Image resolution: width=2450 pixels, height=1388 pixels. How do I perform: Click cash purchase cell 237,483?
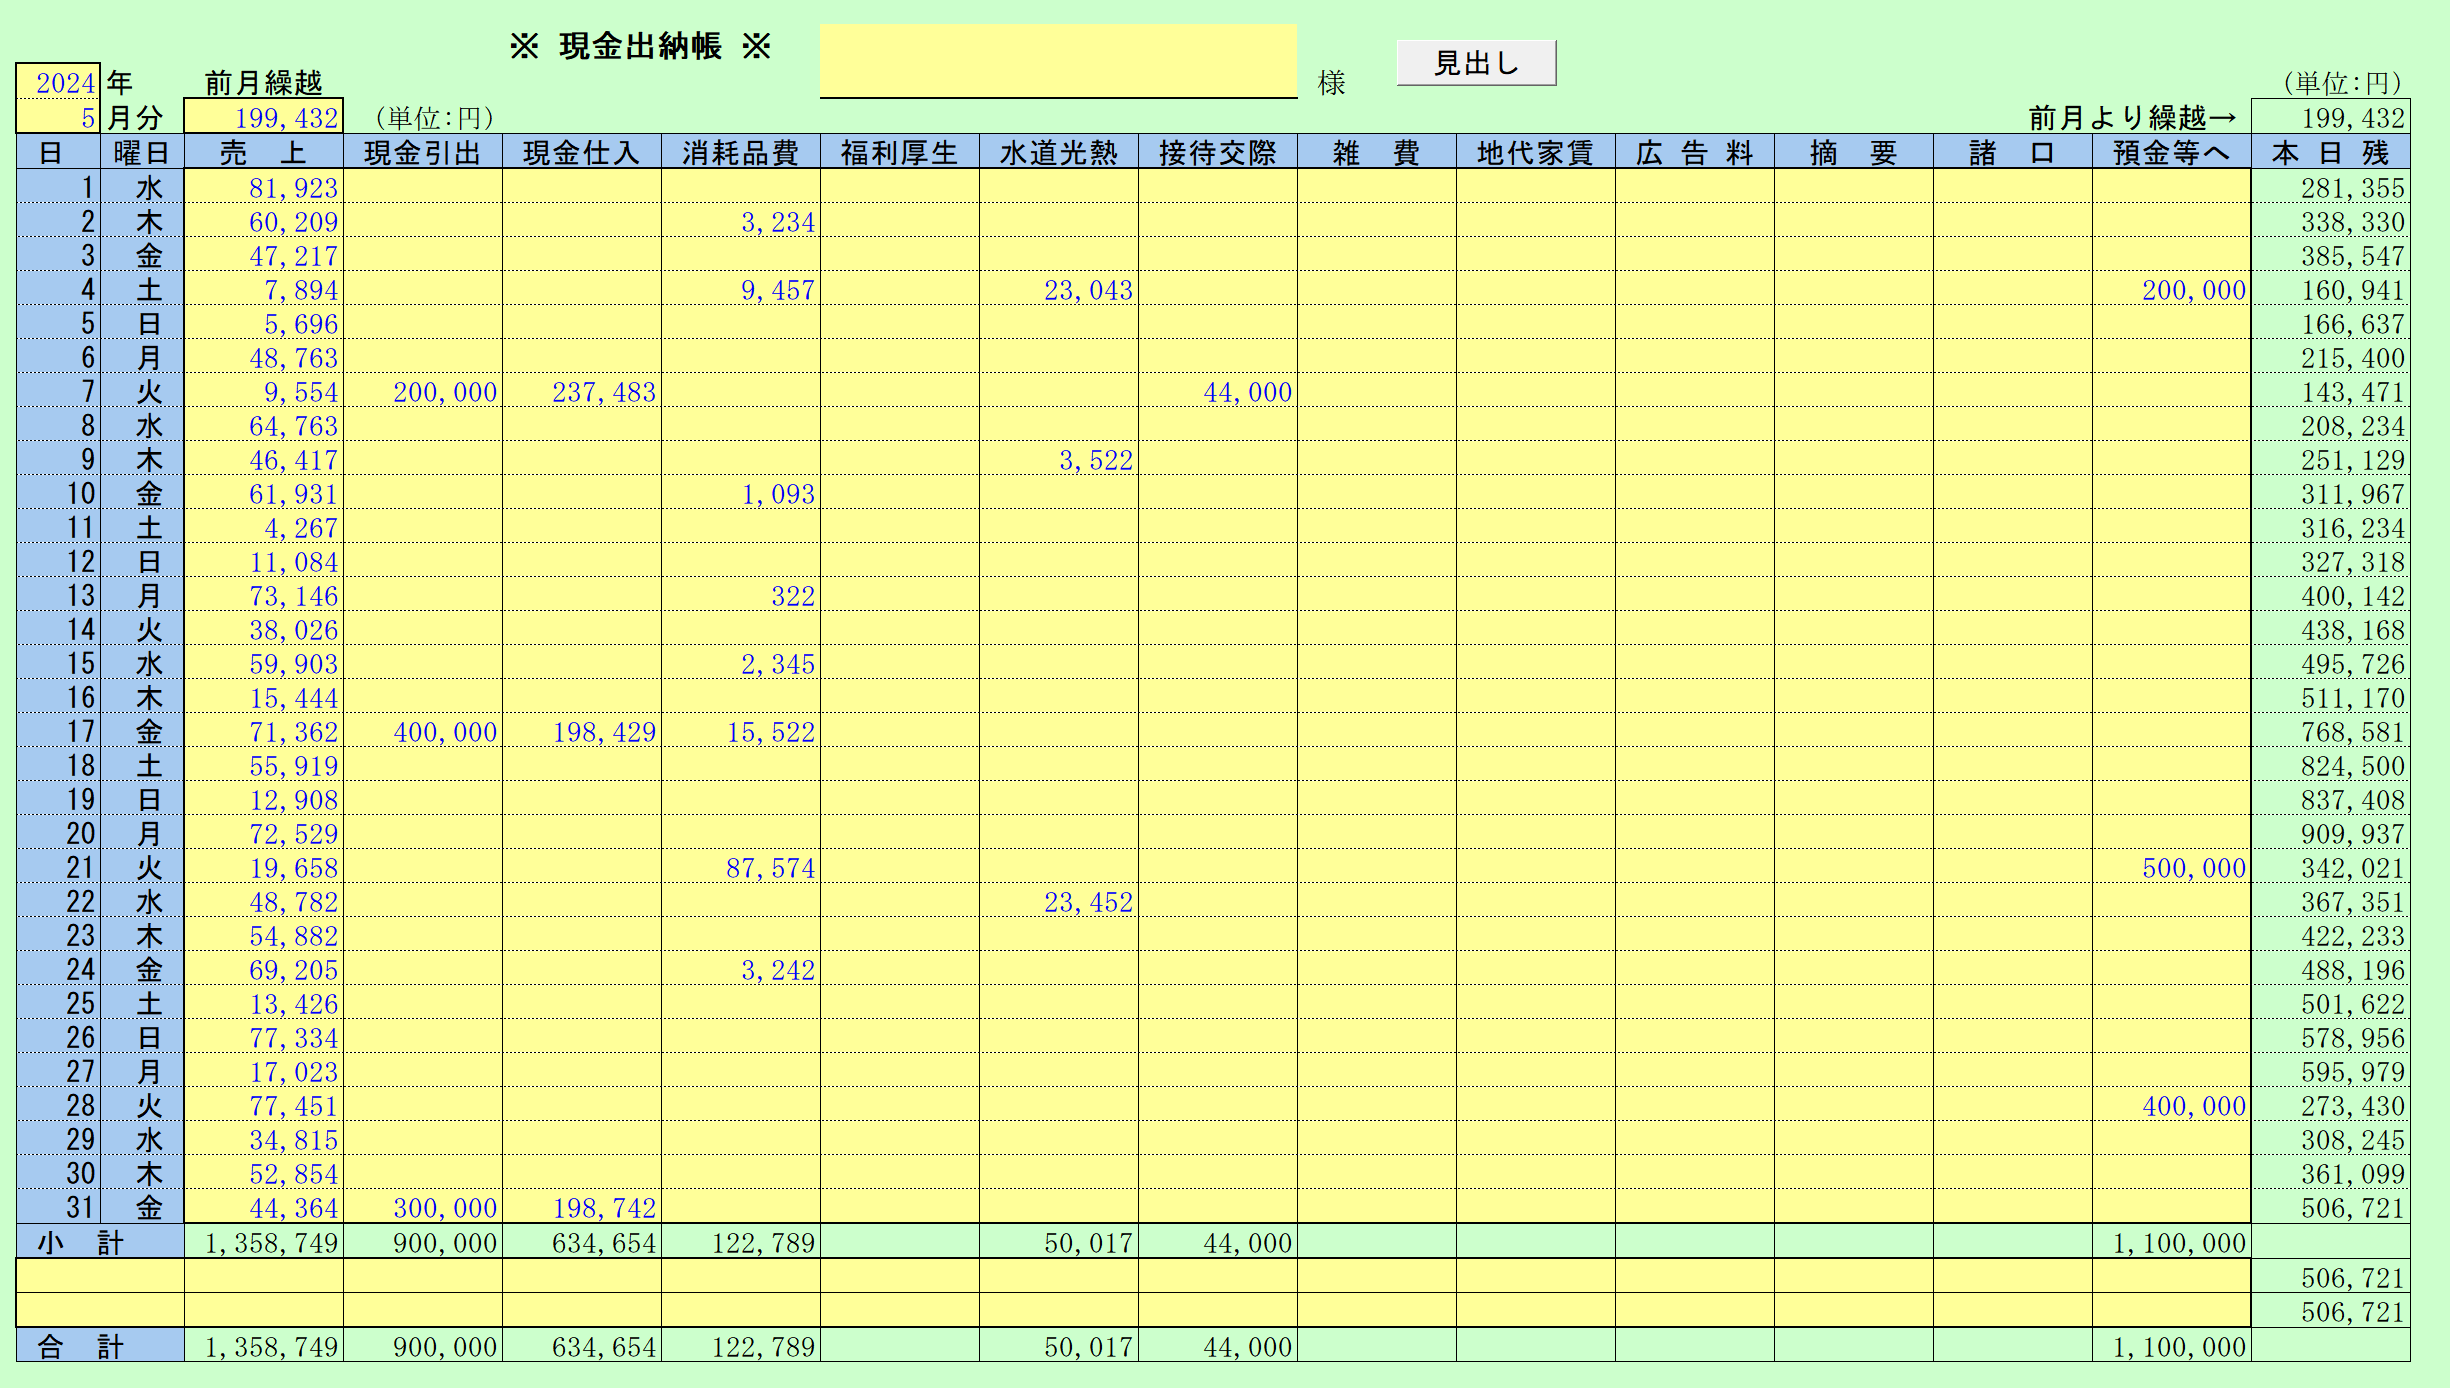tap(582, 391)
